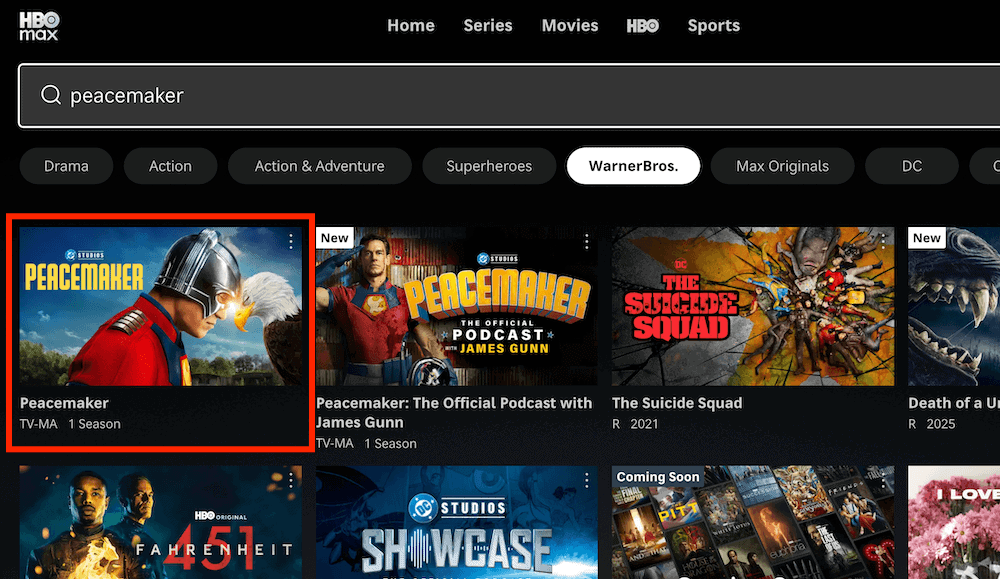The width and height of the screenshot is (1000, 579).
Task: Enable the Superheroes filter
Action: click(489, 166)
